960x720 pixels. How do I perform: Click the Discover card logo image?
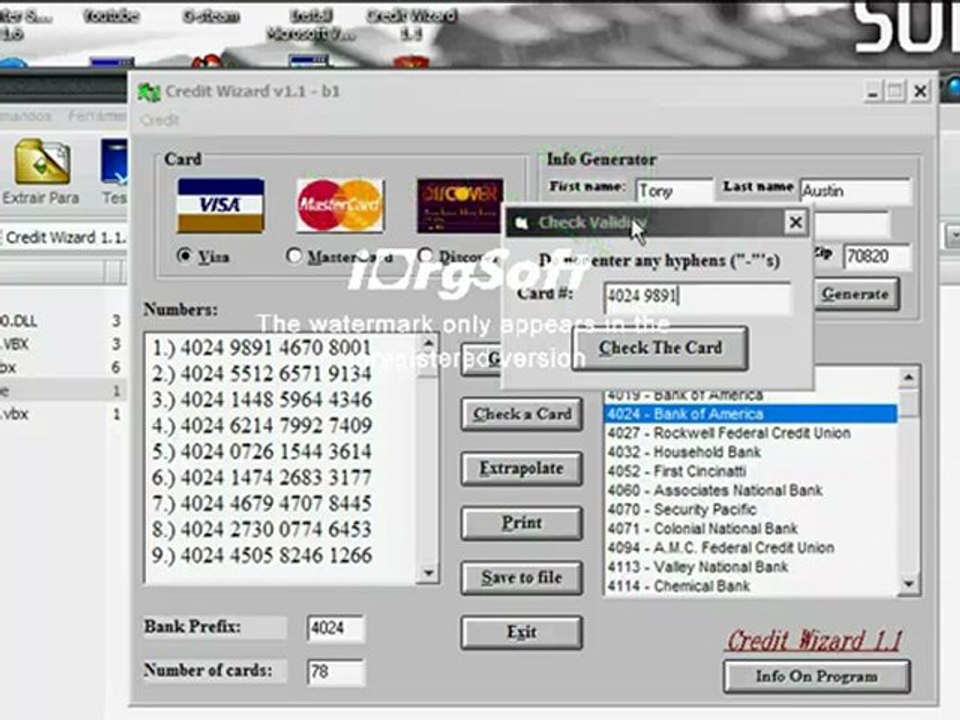point(459,206)
